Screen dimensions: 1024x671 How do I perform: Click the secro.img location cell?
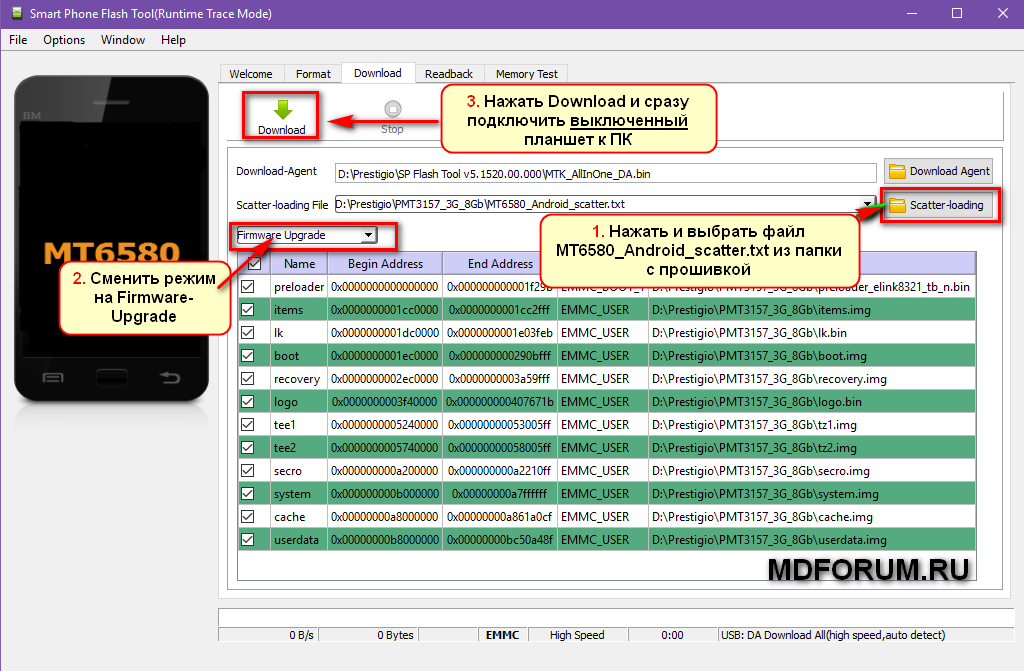[812, 470]
